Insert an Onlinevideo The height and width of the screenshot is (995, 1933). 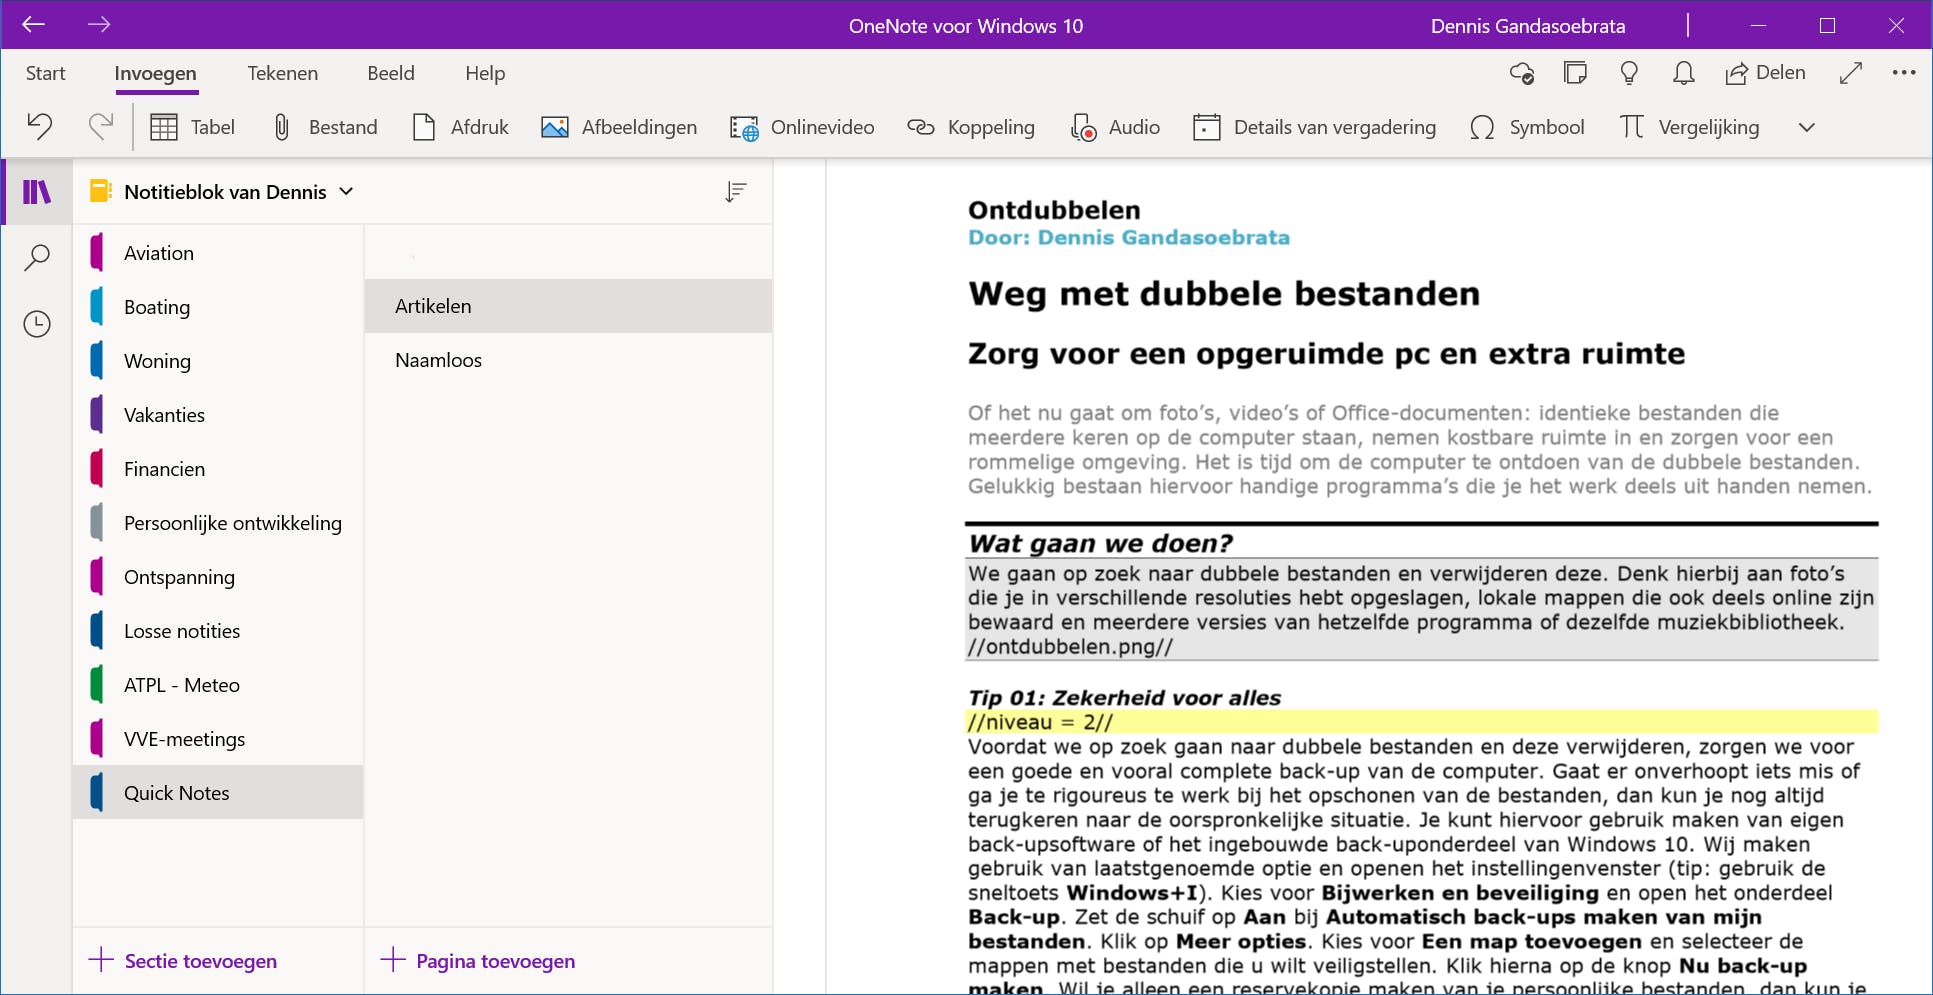[x=802, y=127]
